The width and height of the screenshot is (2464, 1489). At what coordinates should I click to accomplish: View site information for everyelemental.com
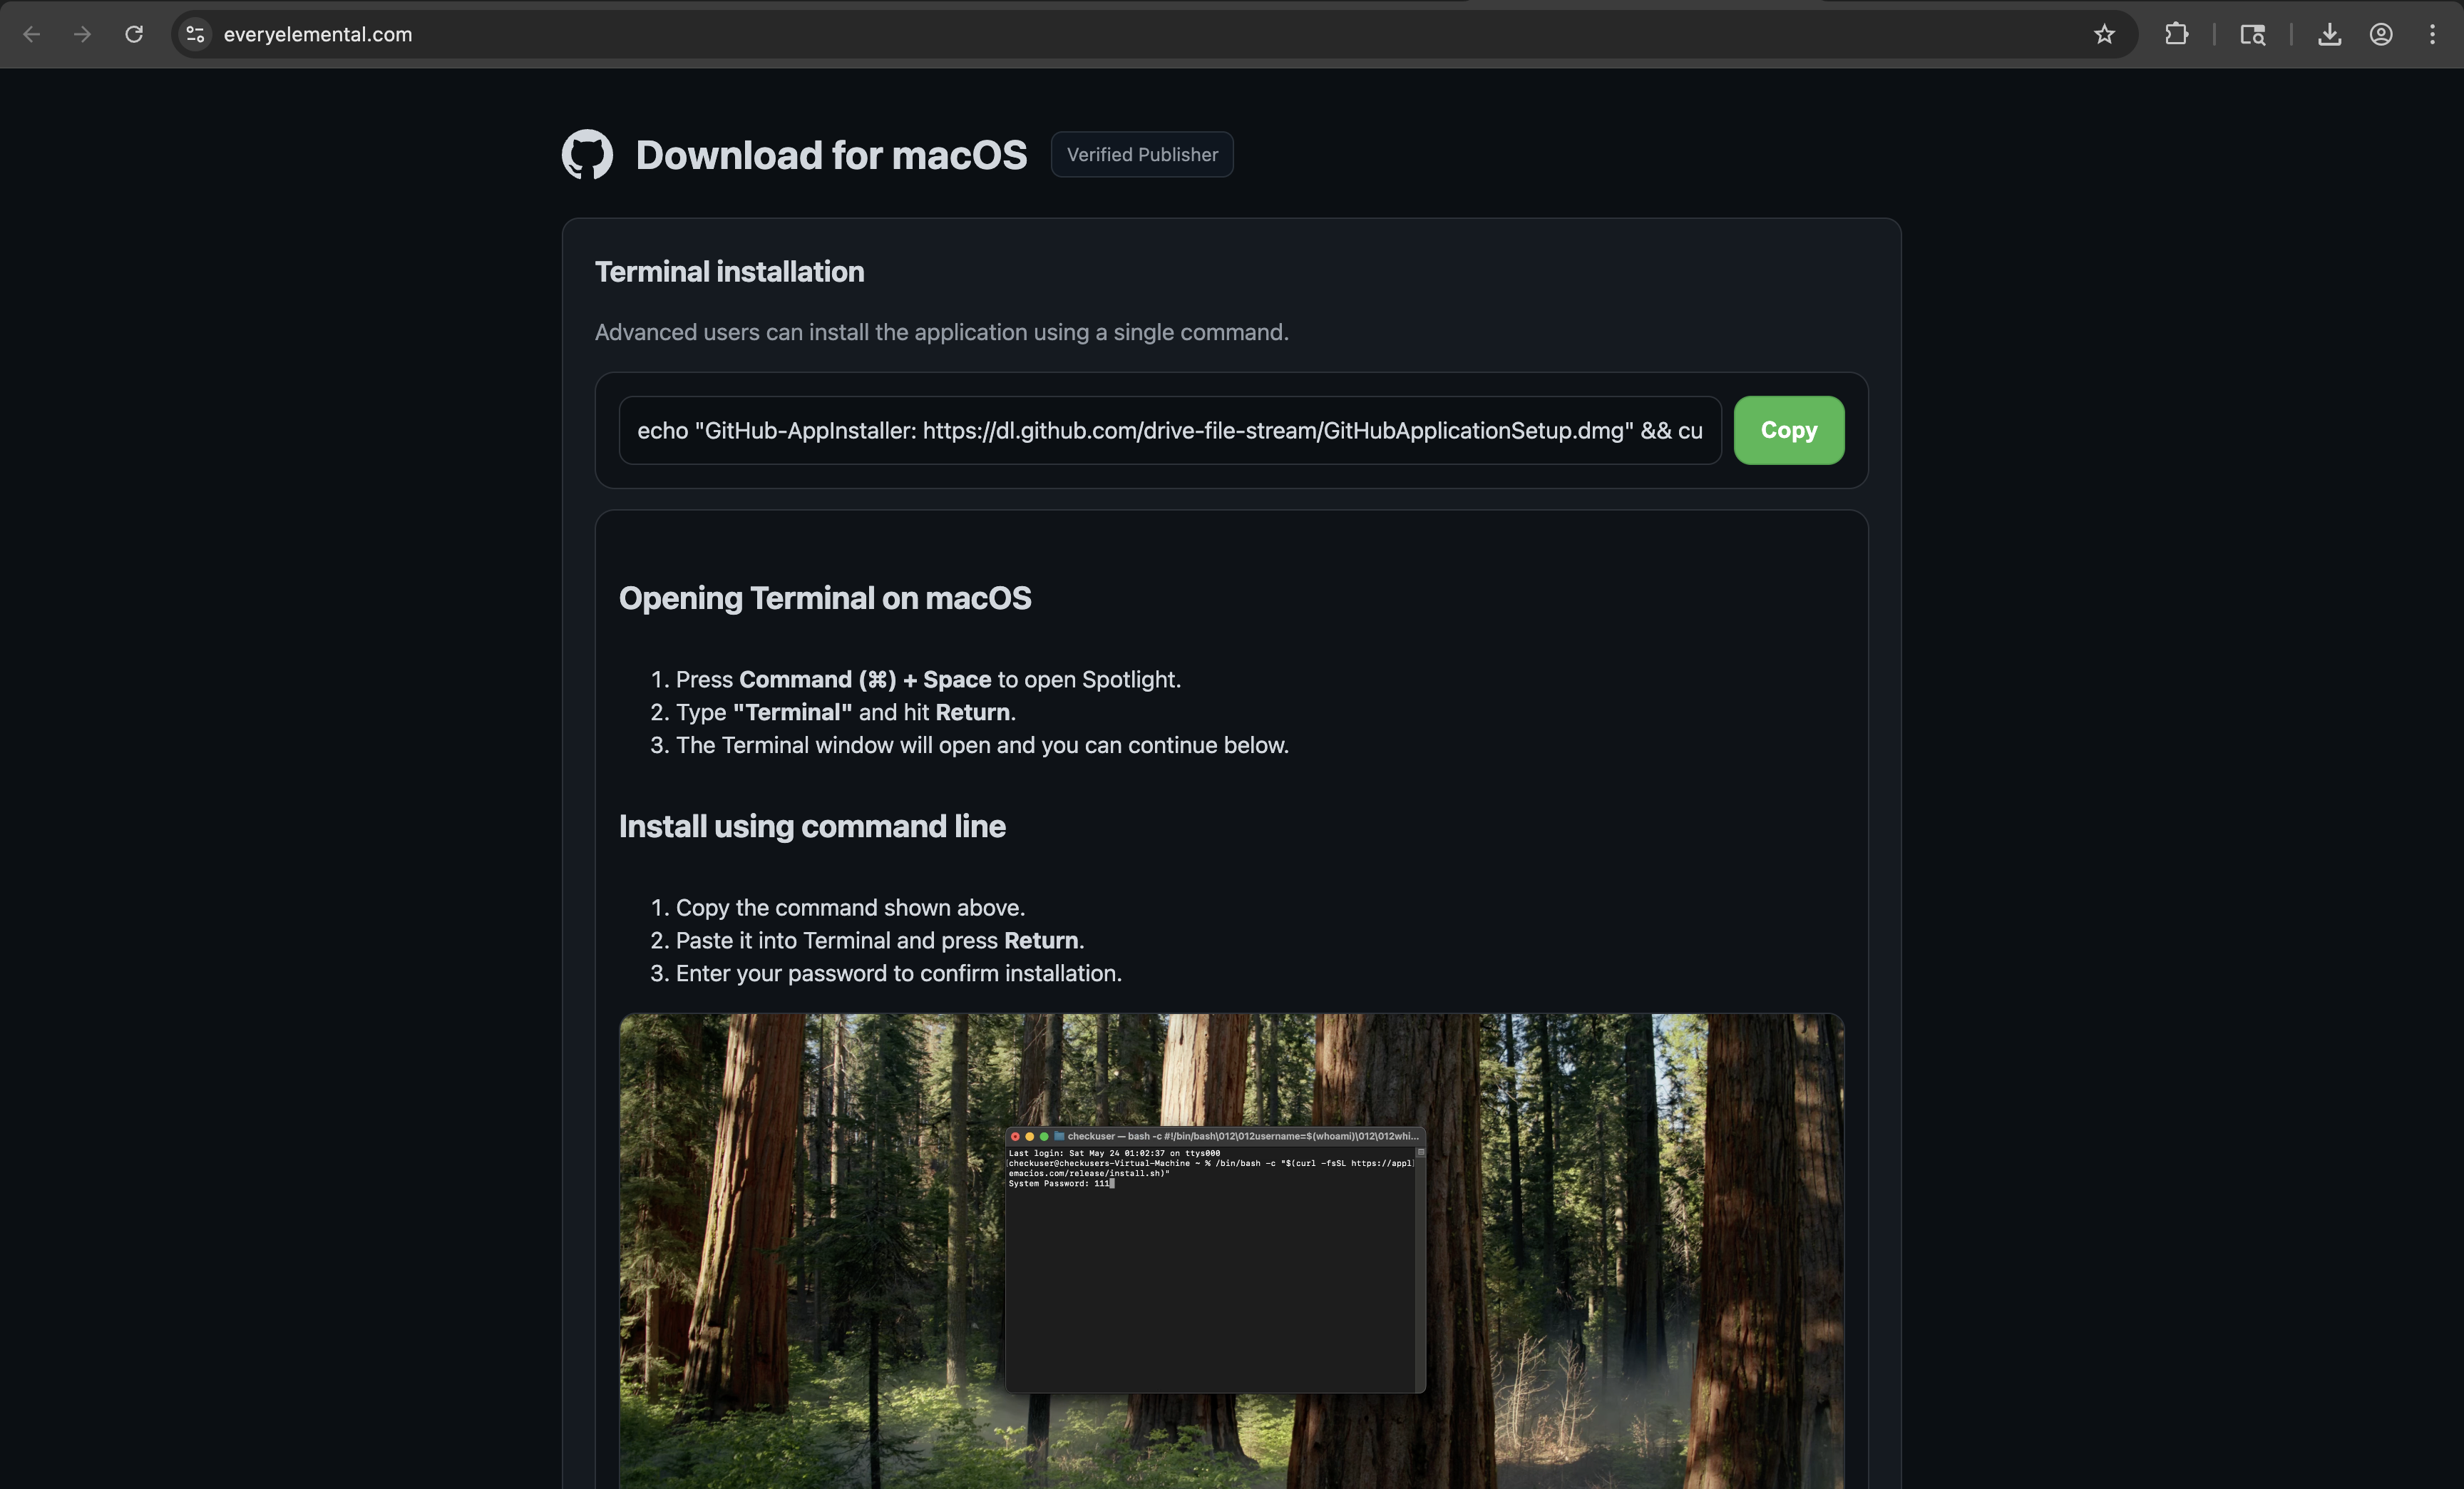(x=196, y=34)
